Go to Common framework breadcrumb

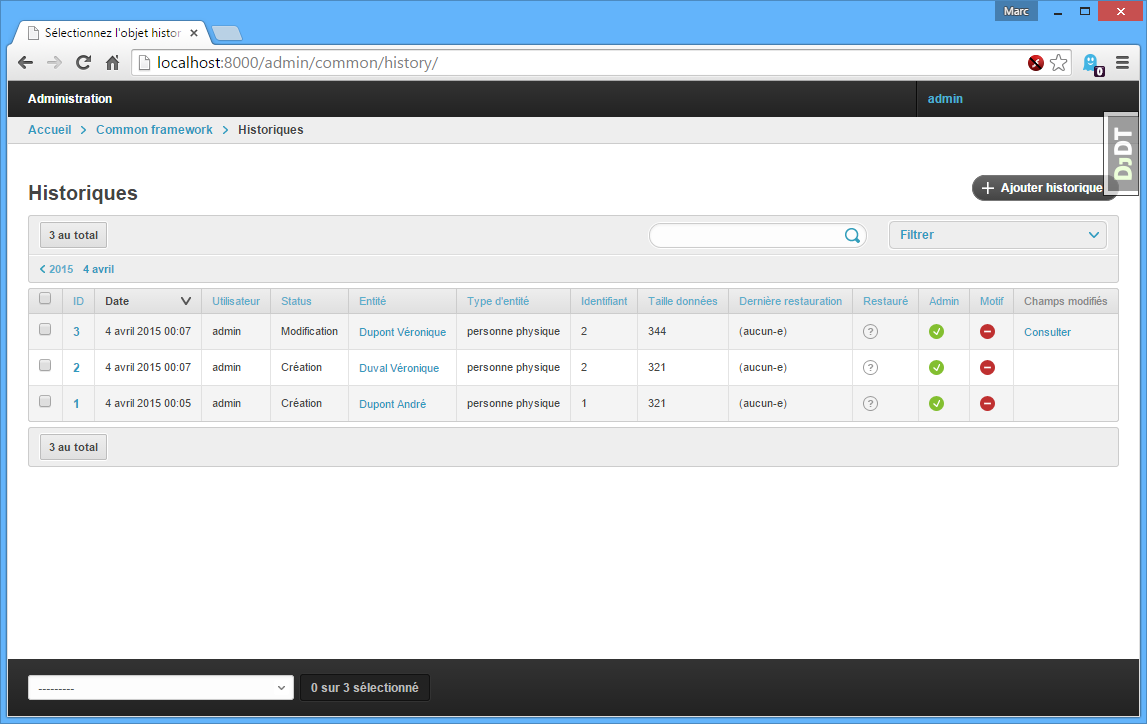point(154,130)
